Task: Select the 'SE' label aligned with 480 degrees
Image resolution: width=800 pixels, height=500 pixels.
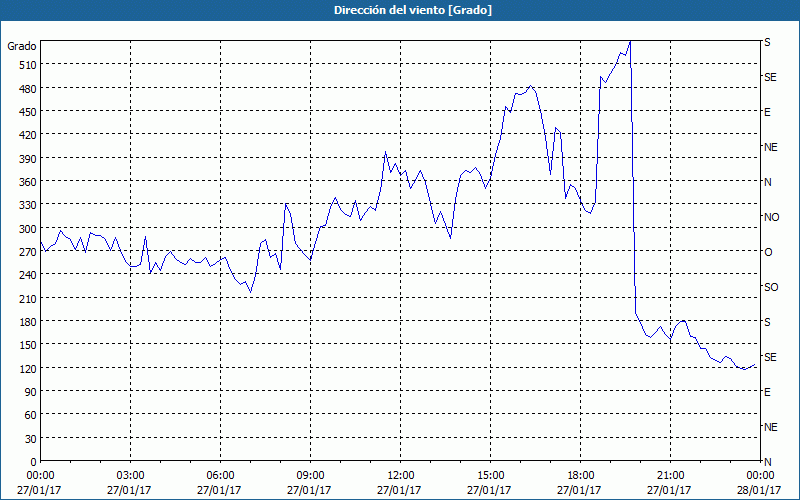Action: pyautogui.click(x=770, y=77)
